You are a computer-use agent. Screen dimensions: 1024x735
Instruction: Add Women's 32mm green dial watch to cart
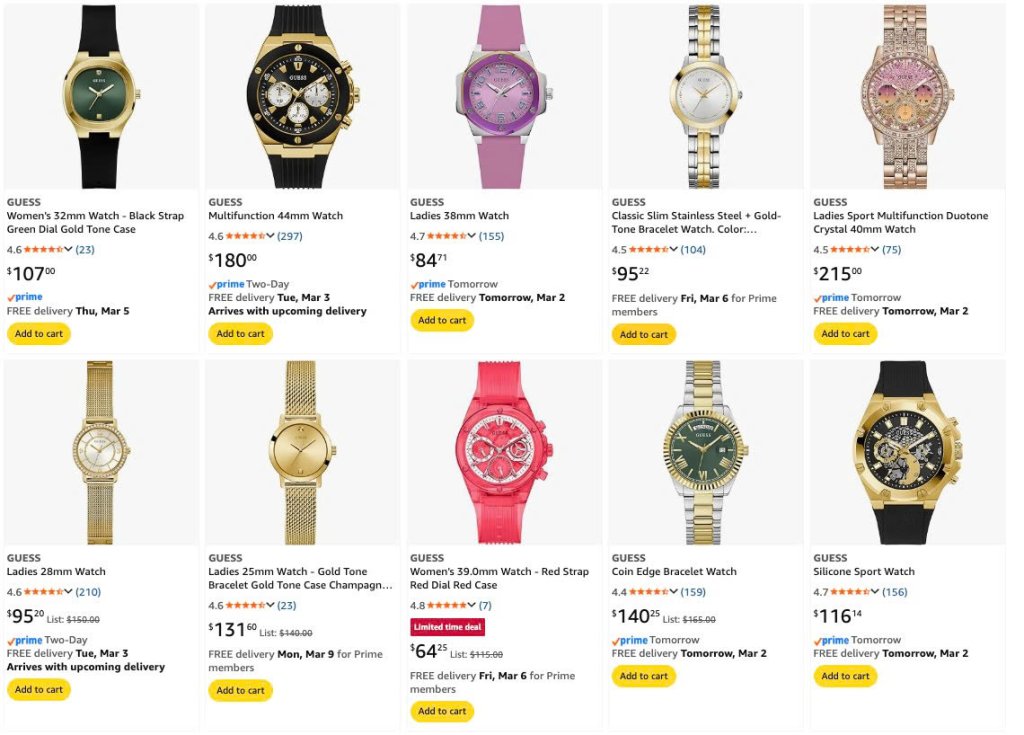click(x=39, y=334)
